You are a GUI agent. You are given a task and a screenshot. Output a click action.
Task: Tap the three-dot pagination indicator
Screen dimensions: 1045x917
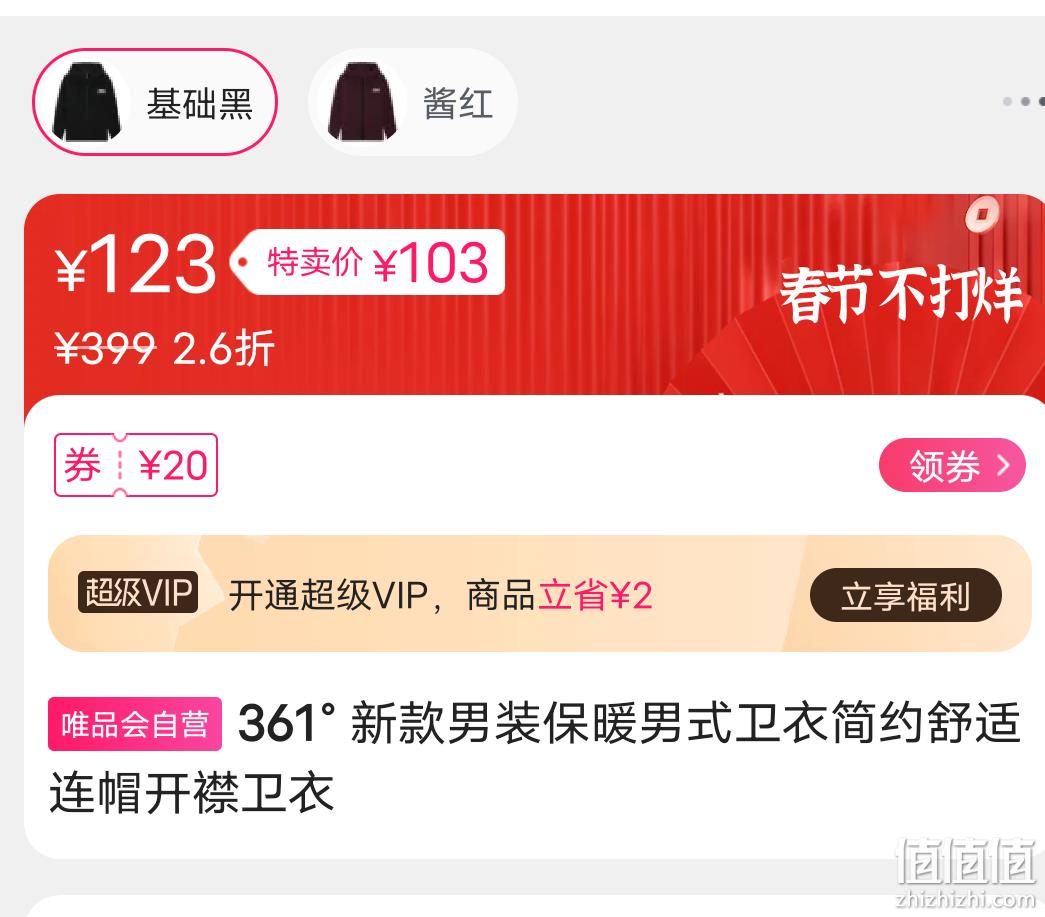point(1024,101)
